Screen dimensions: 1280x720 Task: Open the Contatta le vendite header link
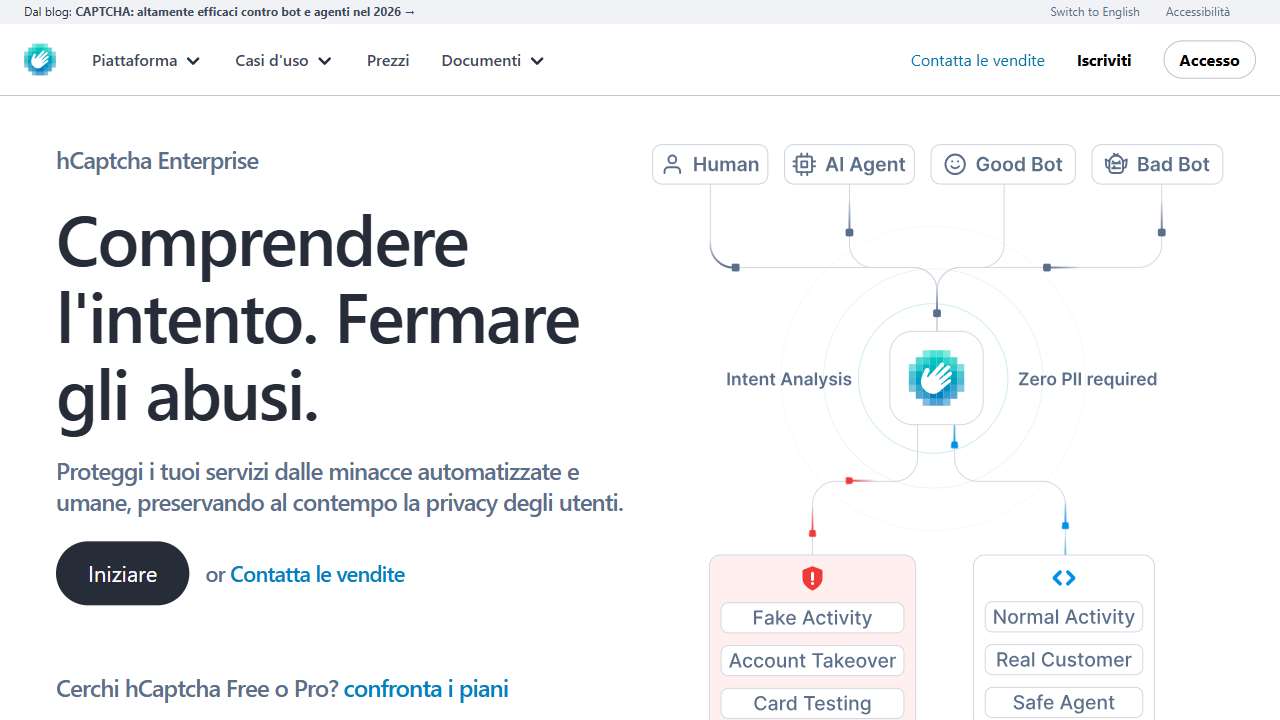coord(977,61)
